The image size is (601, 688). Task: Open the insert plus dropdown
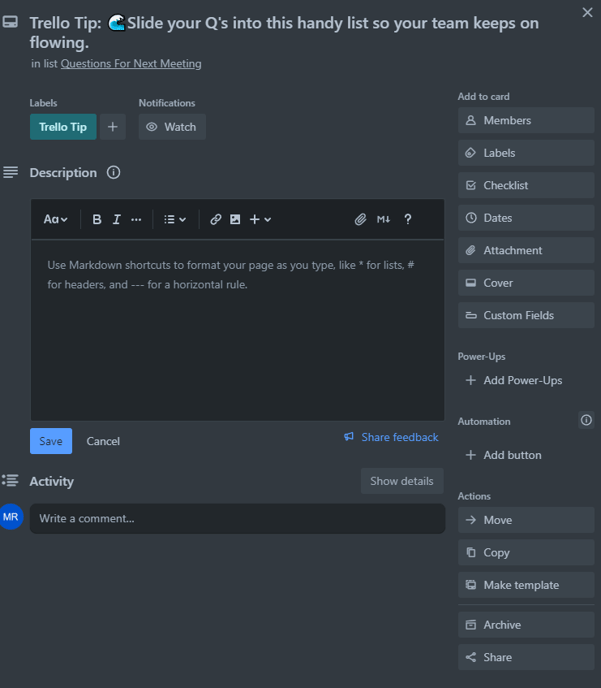[260, 219]
